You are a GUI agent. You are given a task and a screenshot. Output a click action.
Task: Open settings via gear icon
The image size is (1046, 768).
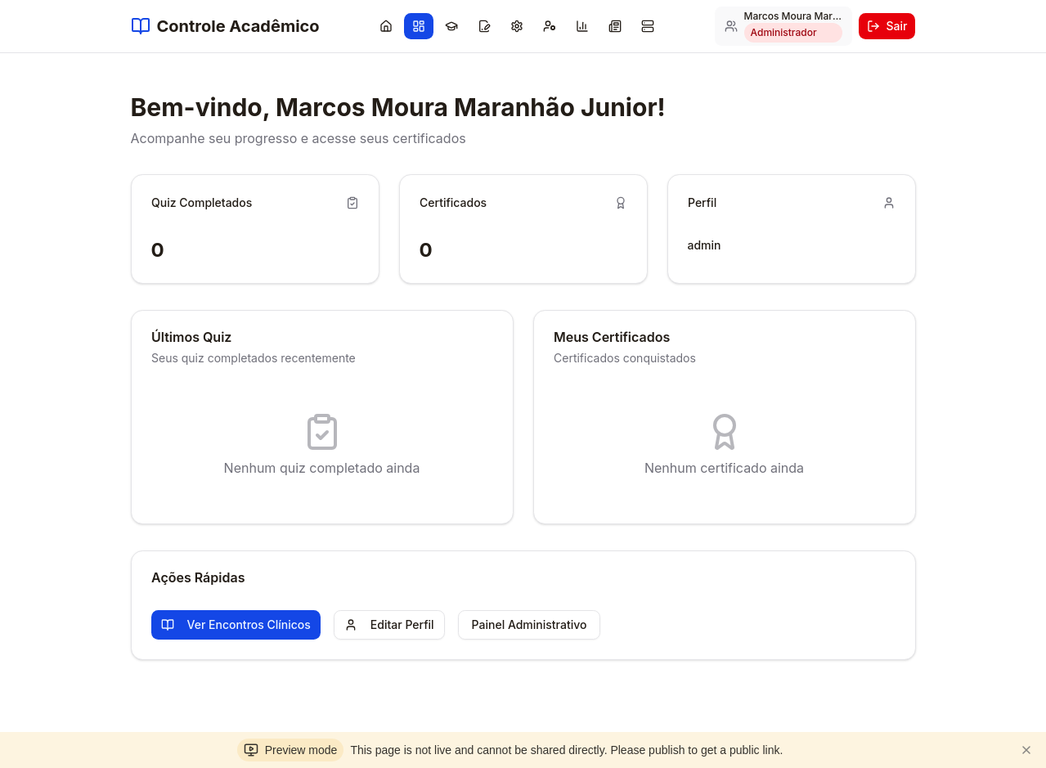click(516, 26)
